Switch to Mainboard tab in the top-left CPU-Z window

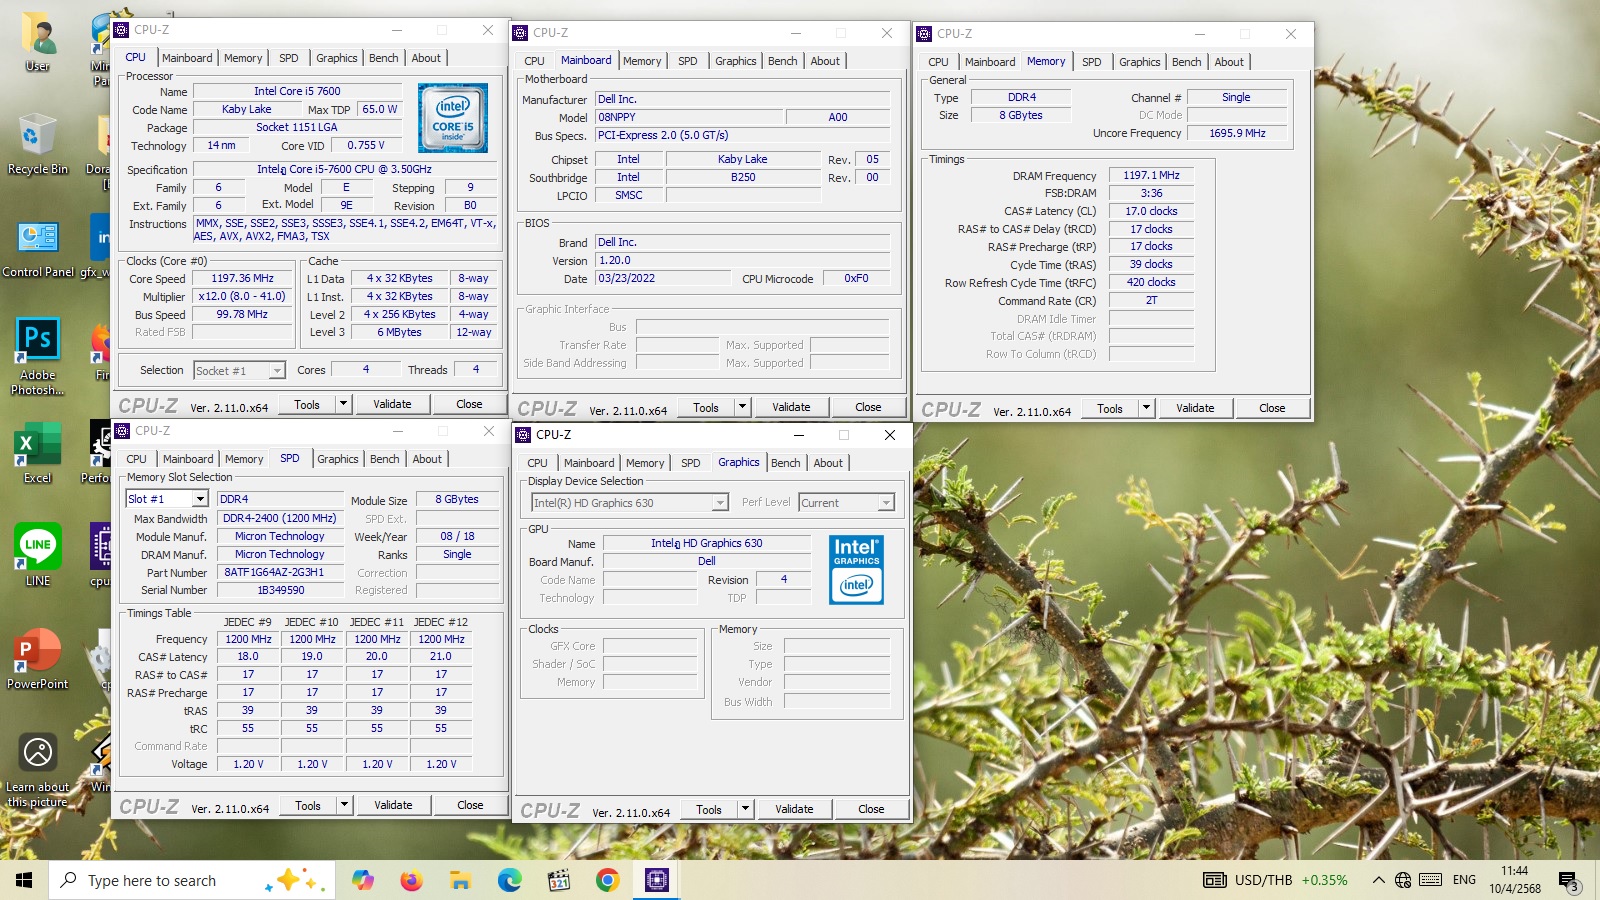pos(187,58)
